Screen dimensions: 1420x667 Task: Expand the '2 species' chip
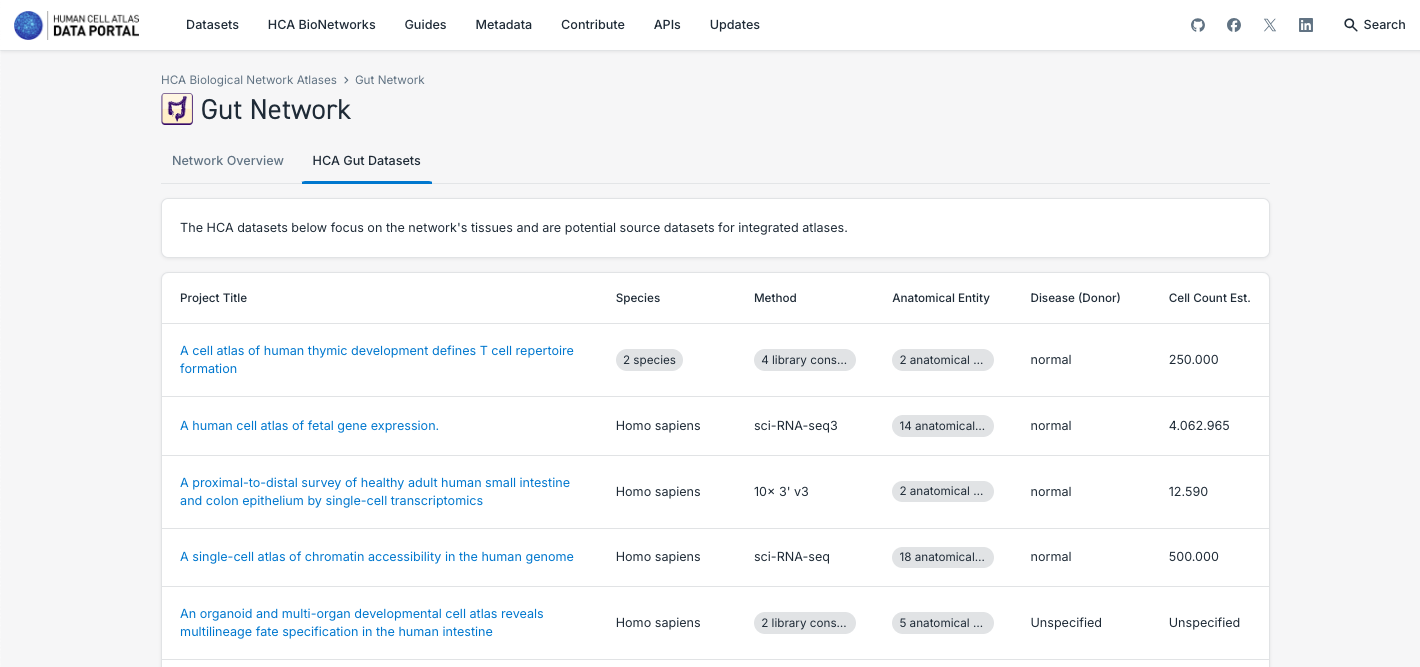click(x=649, y=360)
